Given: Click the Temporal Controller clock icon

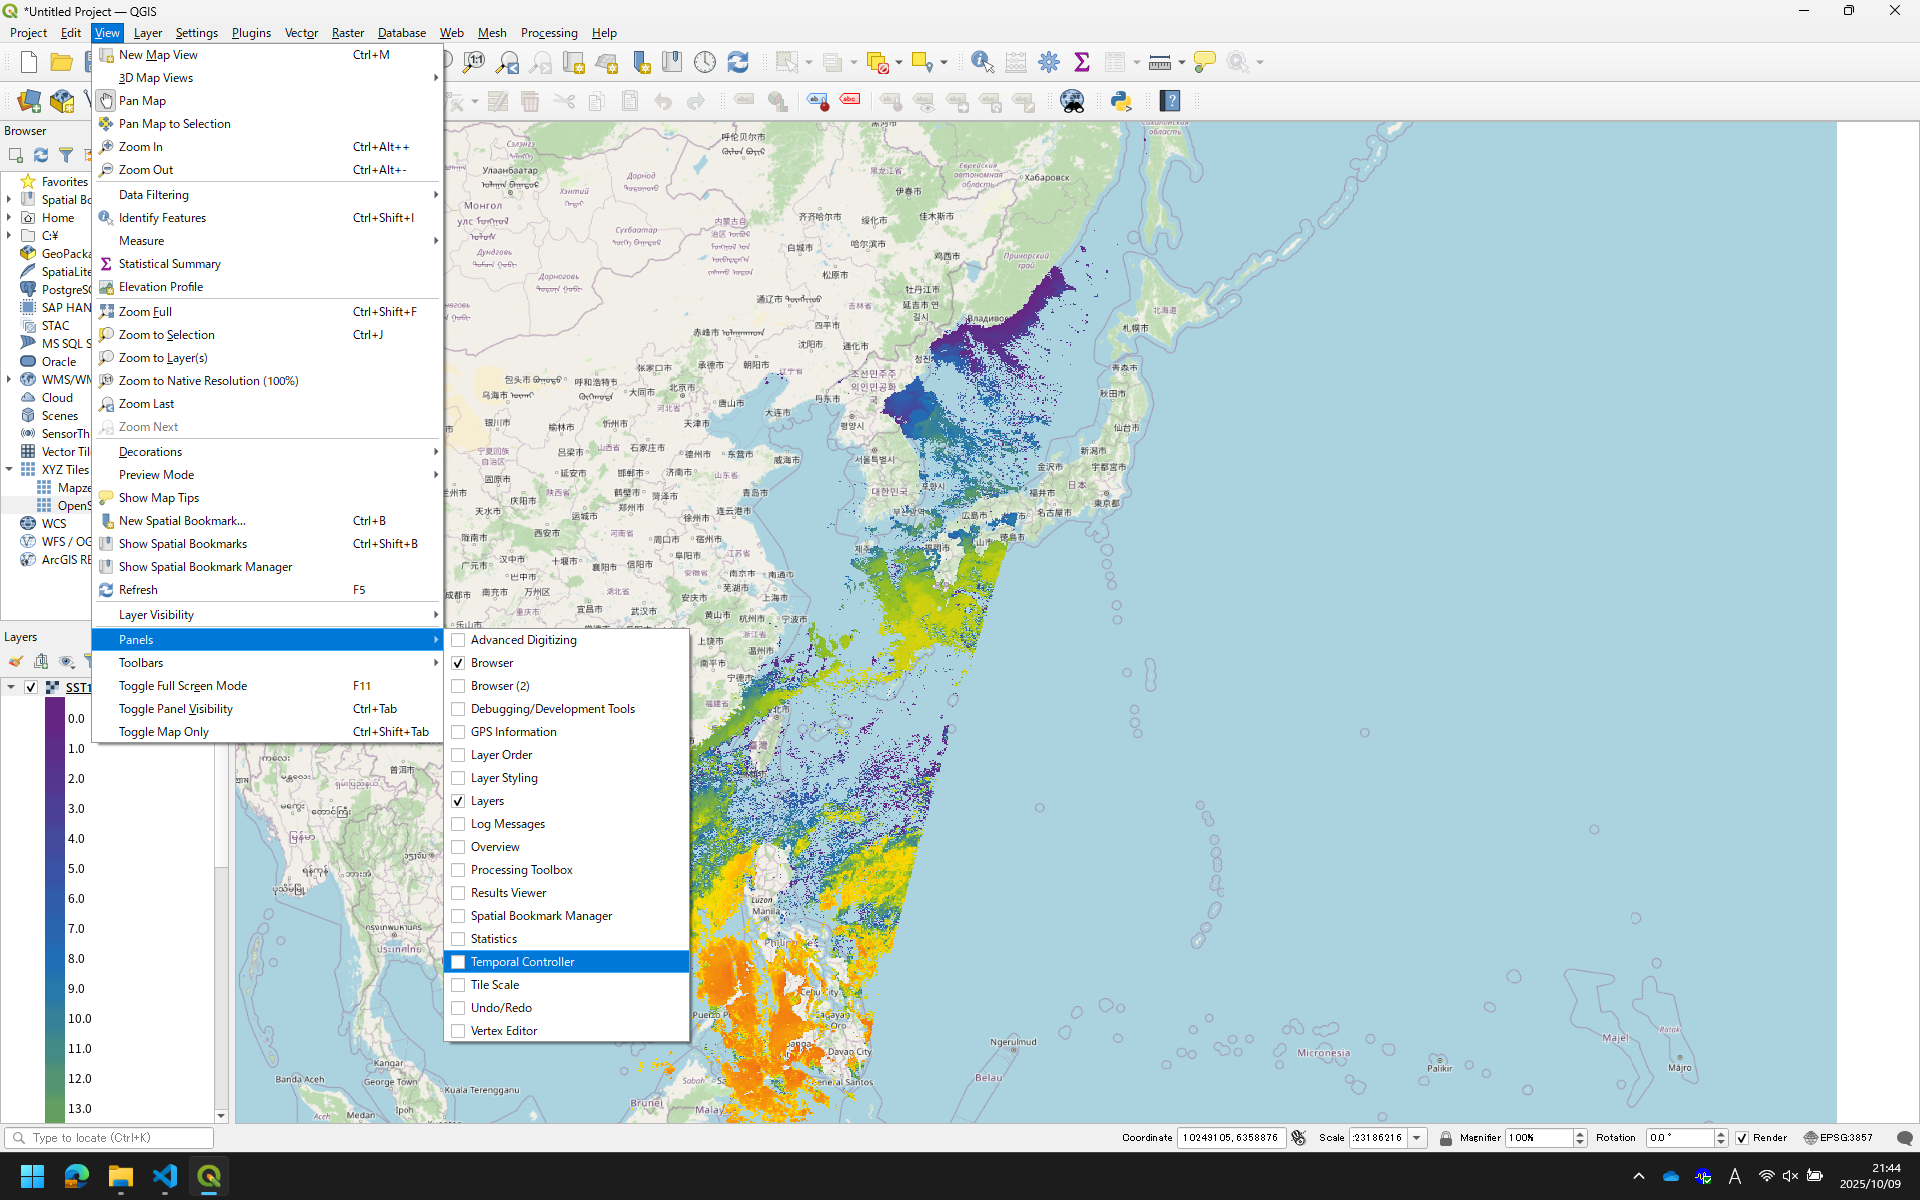Looking at the screenshot, I should (705, 62).
